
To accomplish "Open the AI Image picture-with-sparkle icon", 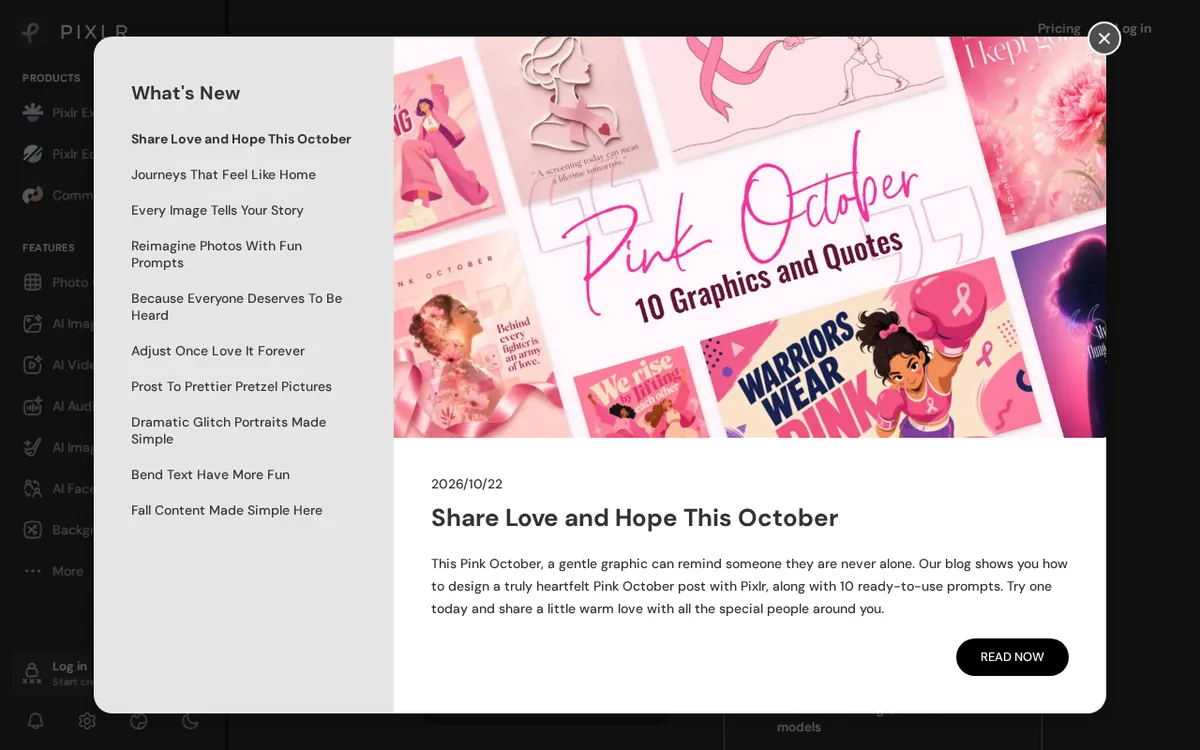I will [33, 323].
